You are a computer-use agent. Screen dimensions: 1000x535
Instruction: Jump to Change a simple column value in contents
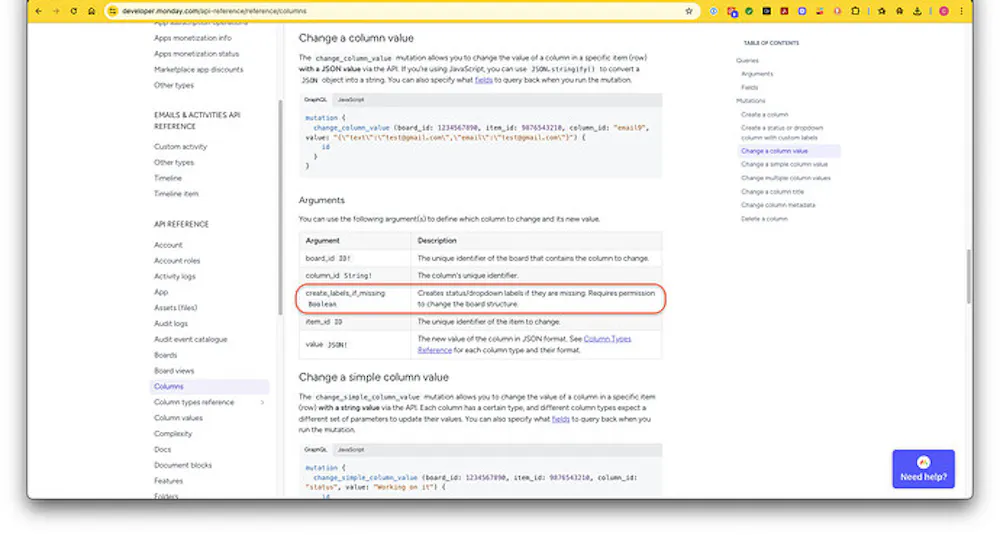(784, 165)
